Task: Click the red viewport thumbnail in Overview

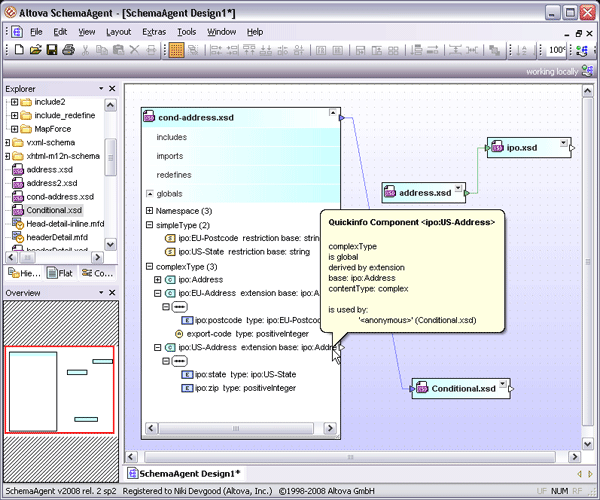Action: [59, 390]
